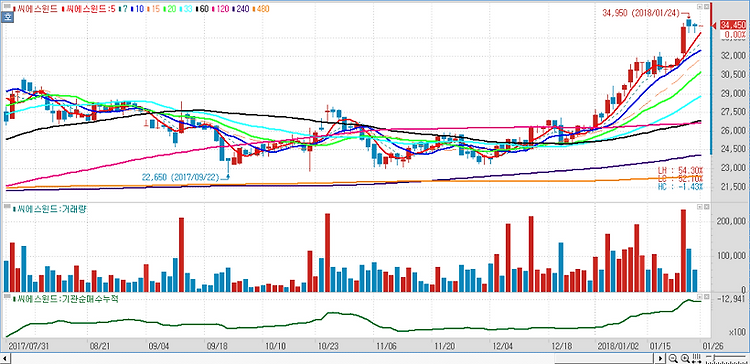Click the scrollbar left arrow button
The height and width of the screenshot is (364, 750).
click(5, 358)
